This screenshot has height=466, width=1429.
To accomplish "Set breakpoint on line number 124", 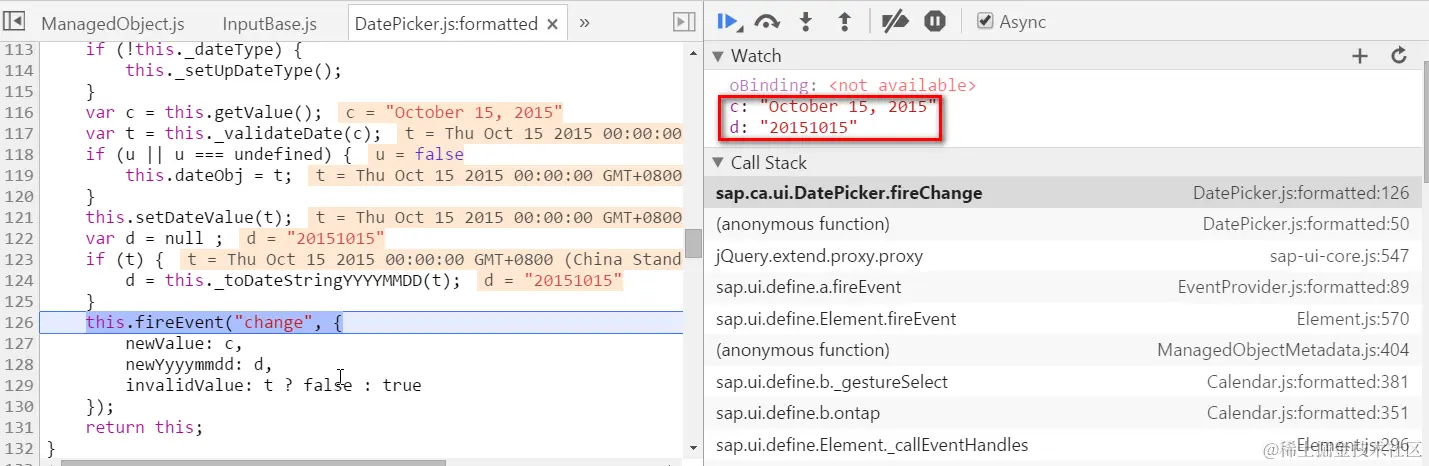I will (x=17, y=280).
